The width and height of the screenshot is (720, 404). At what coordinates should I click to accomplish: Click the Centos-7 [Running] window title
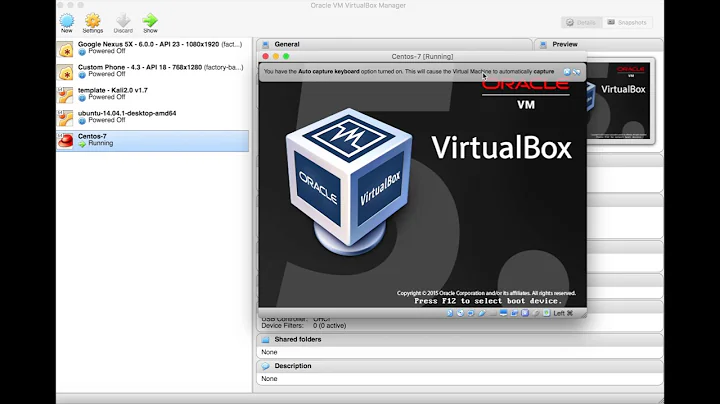[422, 56]
